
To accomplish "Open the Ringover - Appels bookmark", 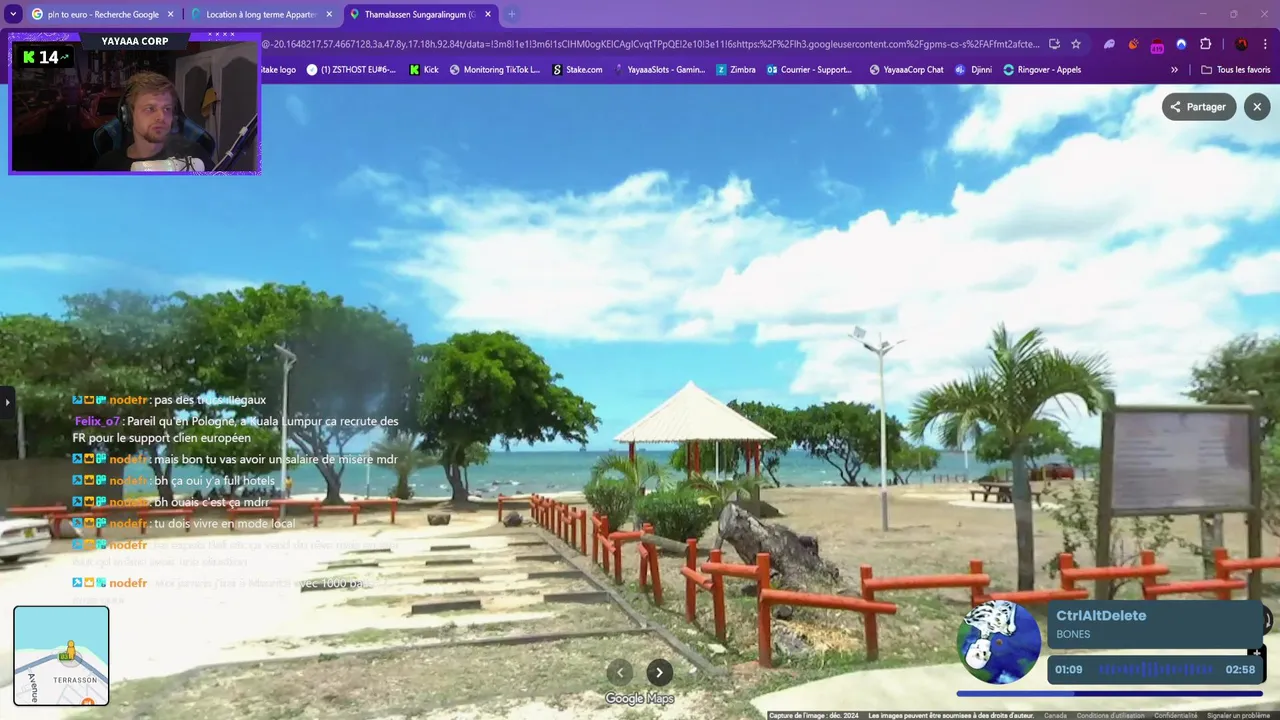I will pos(1042,70).
